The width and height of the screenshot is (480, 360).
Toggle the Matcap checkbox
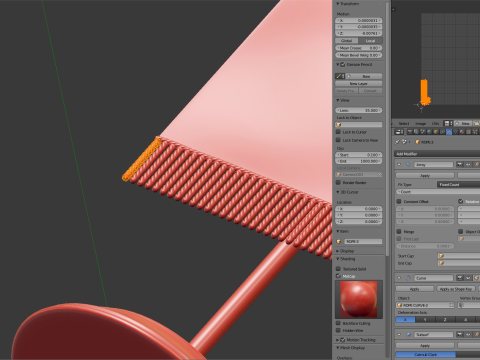click(x=338, y=276)
